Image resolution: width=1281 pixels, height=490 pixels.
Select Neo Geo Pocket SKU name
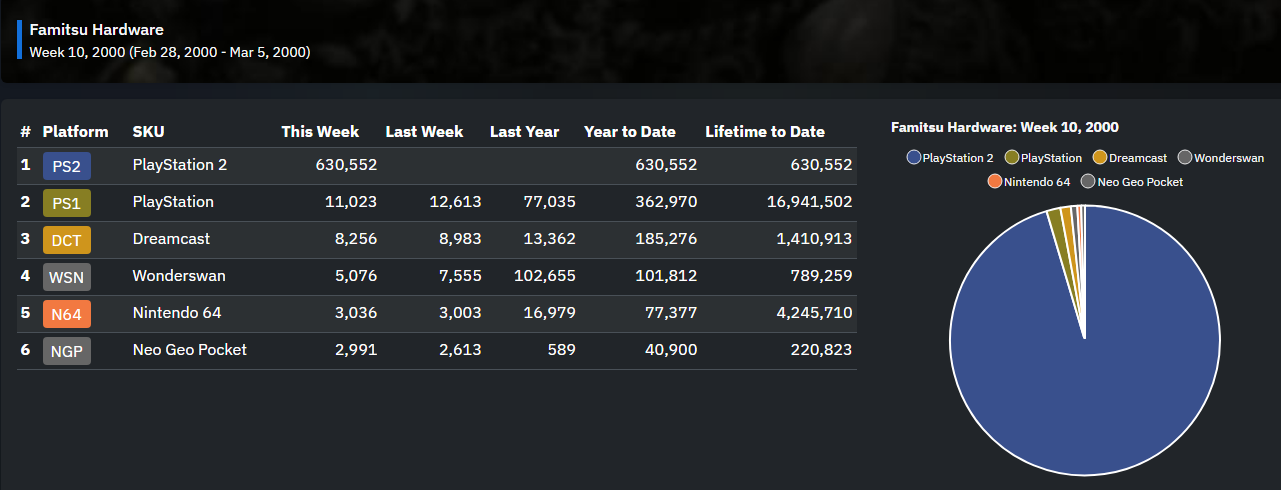tap(190, 350)
